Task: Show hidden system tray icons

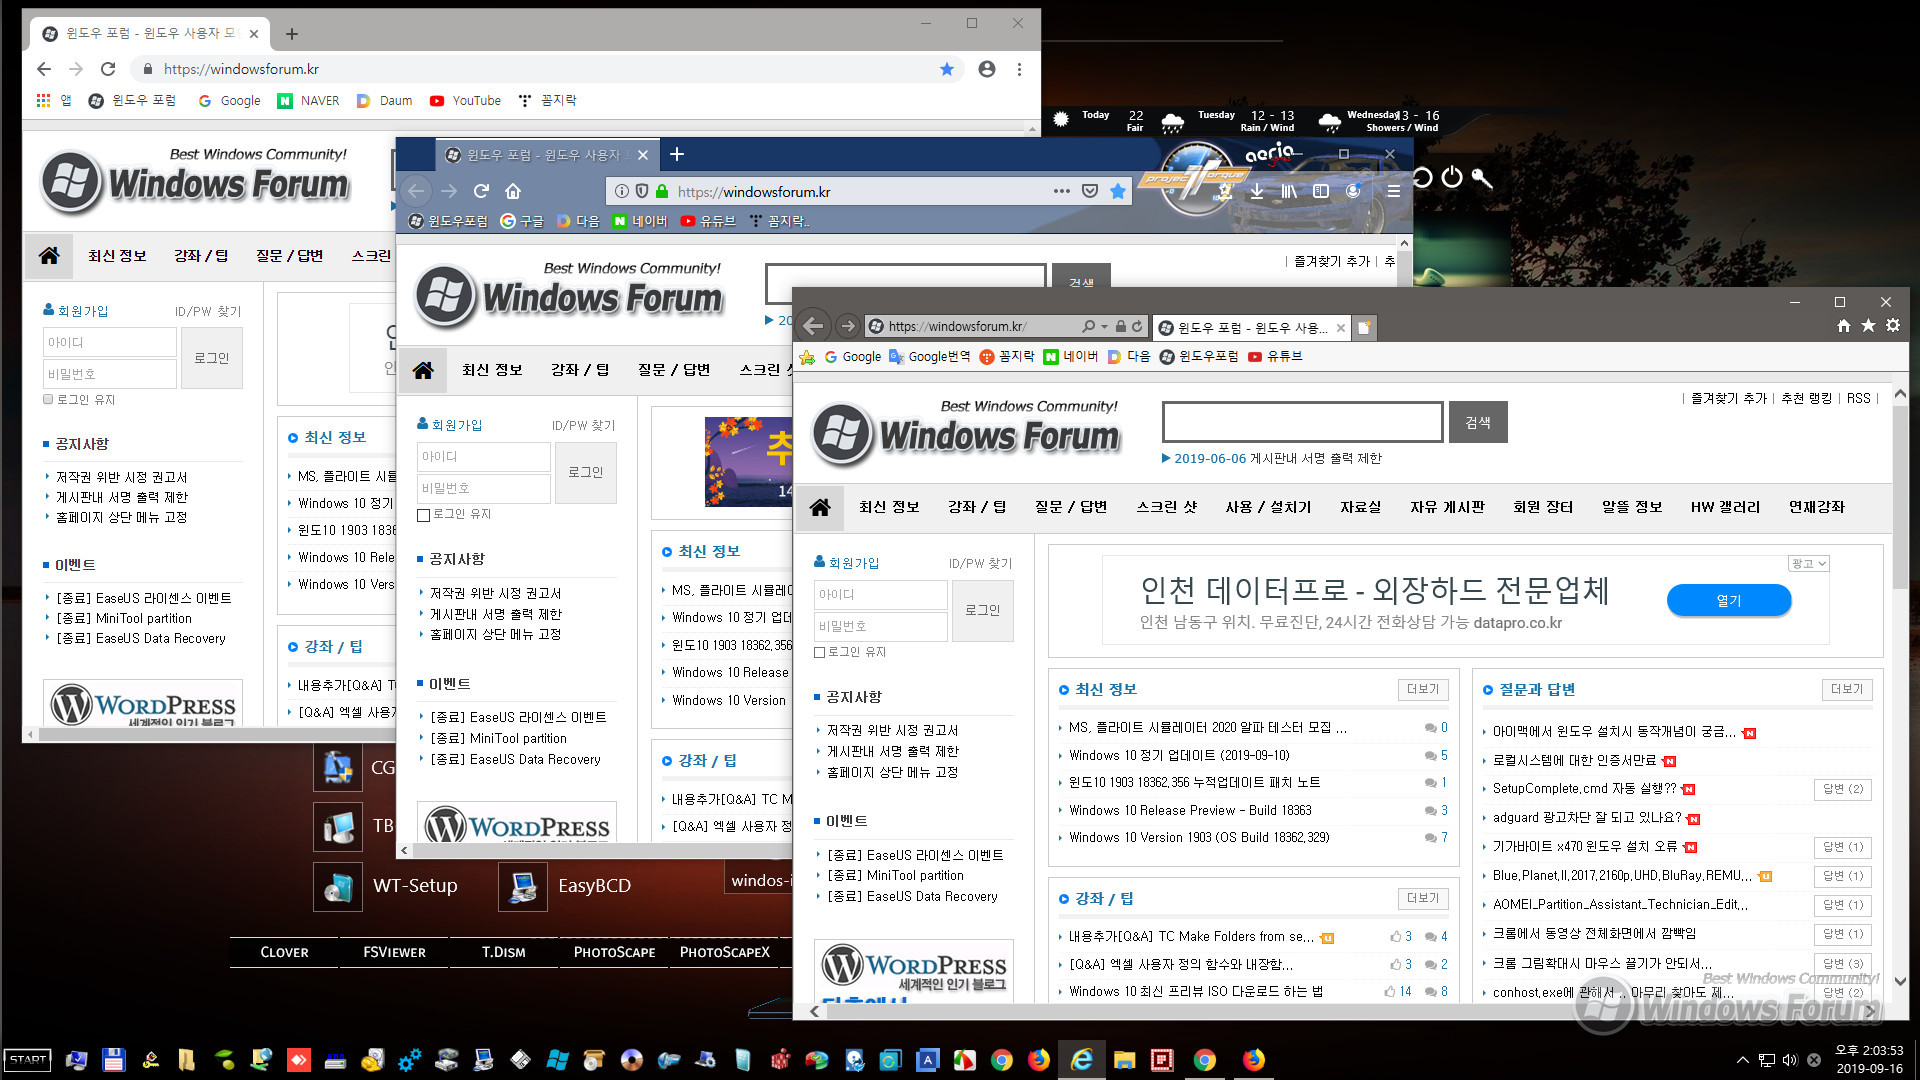Action: (1743, 1060)
